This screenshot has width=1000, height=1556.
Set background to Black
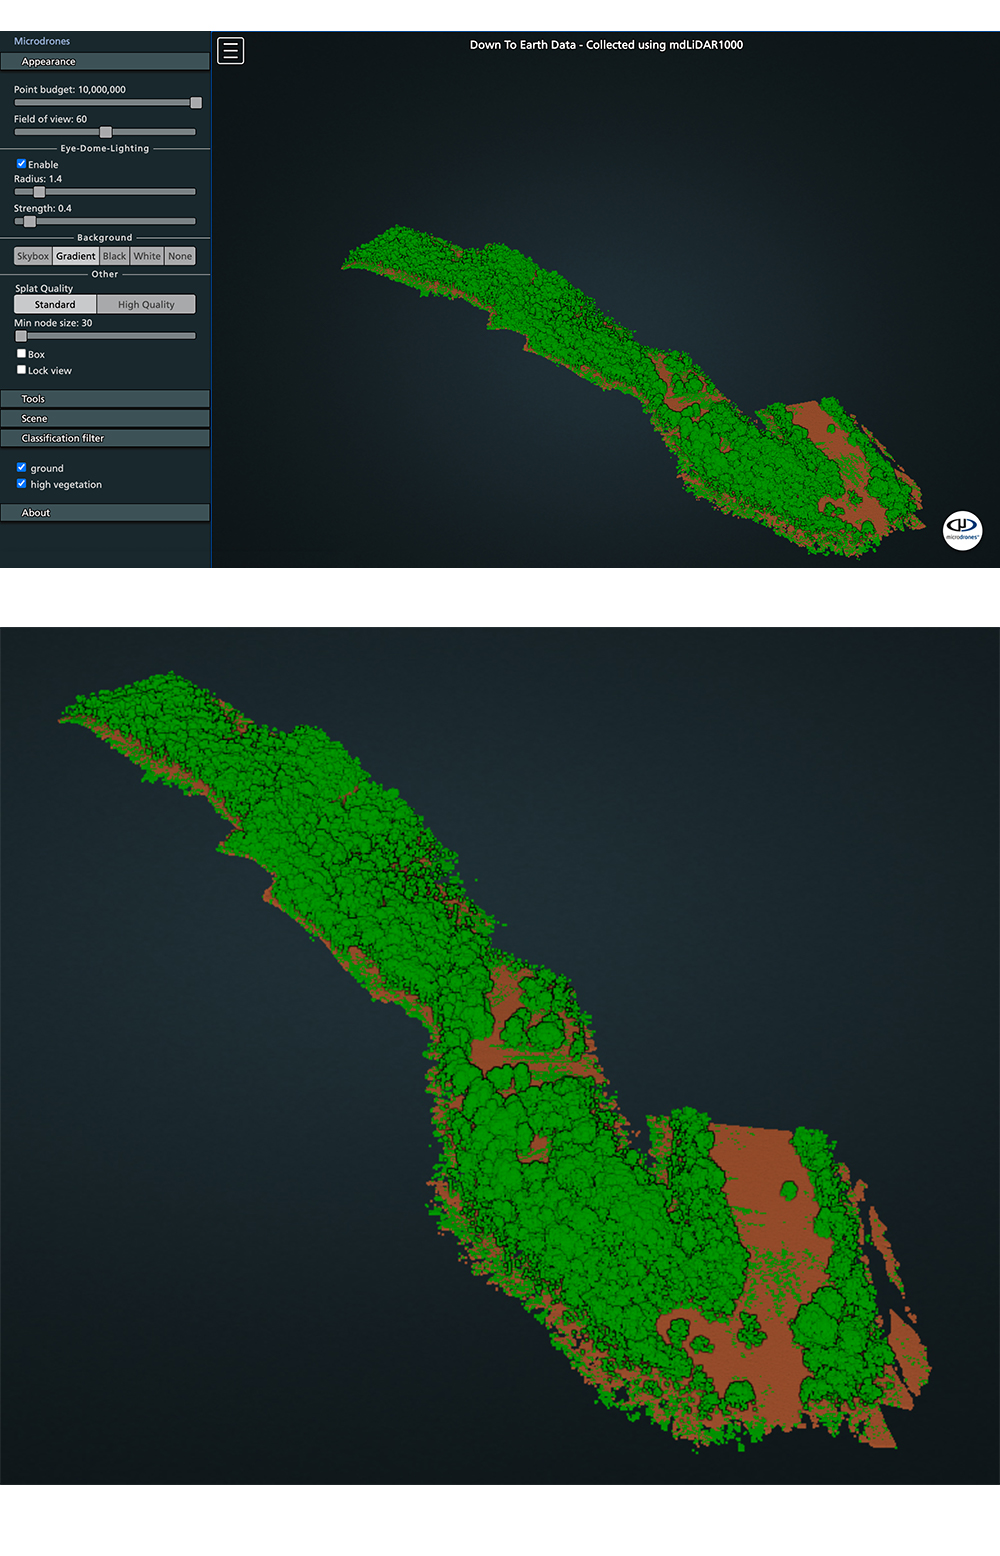[115, 256]
